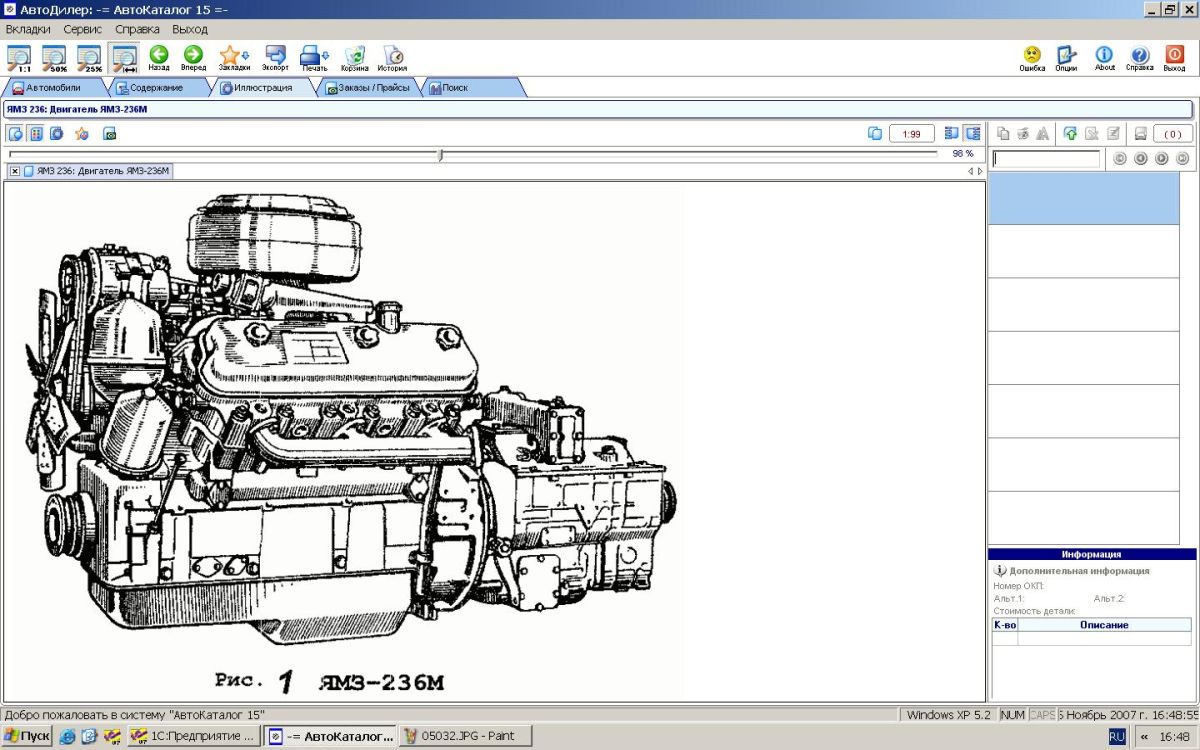
Task: Click the copy icon in parts panel
Action: (x=1003, y=133)
